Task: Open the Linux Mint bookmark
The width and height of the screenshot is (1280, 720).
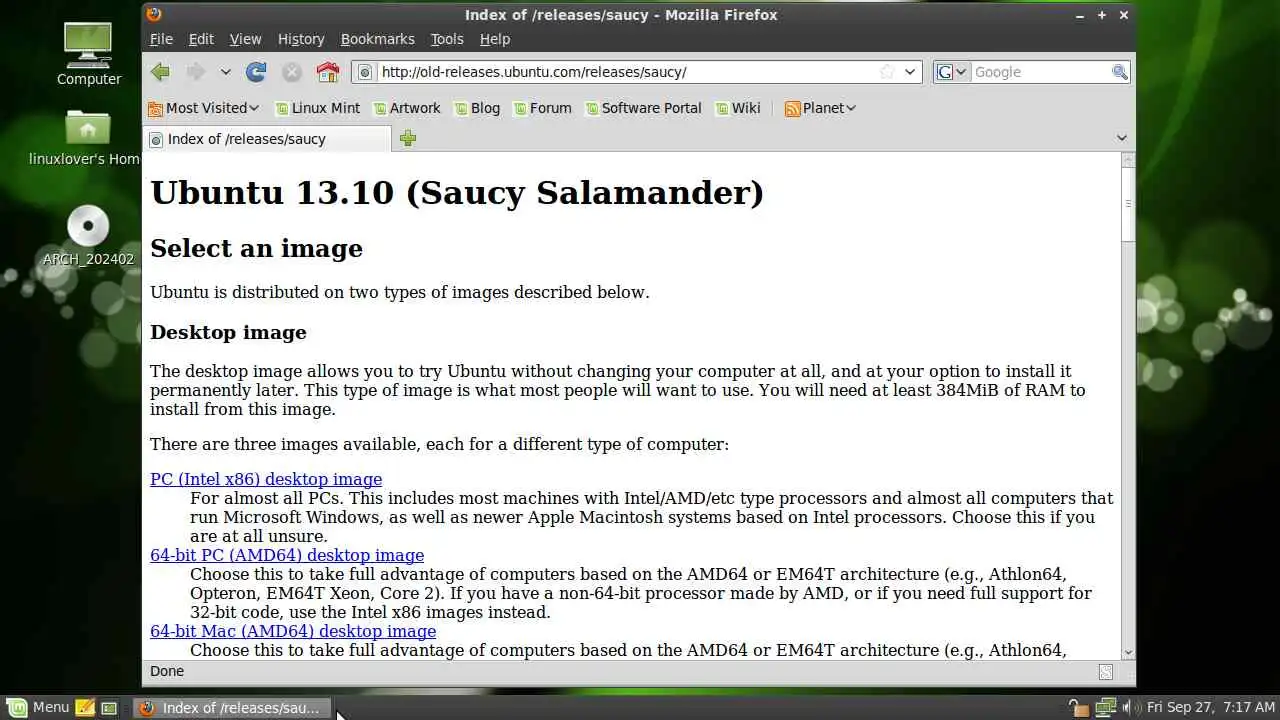Action: point(317,108)
